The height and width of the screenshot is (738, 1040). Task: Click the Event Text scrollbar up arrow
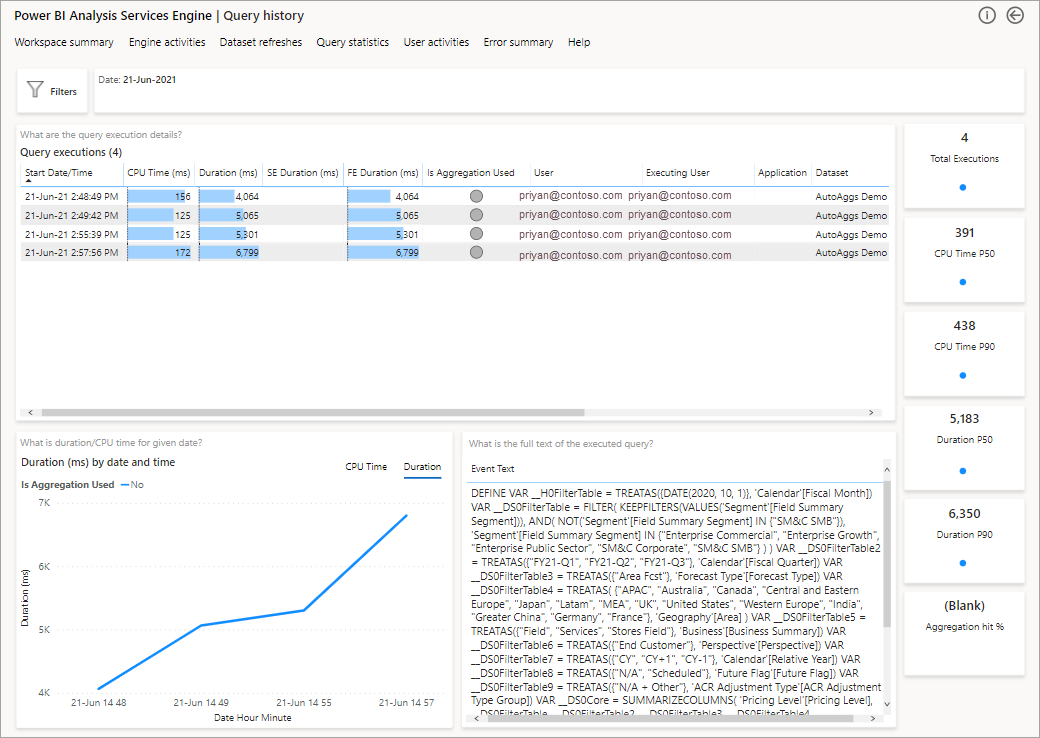[x=885, y=468]
